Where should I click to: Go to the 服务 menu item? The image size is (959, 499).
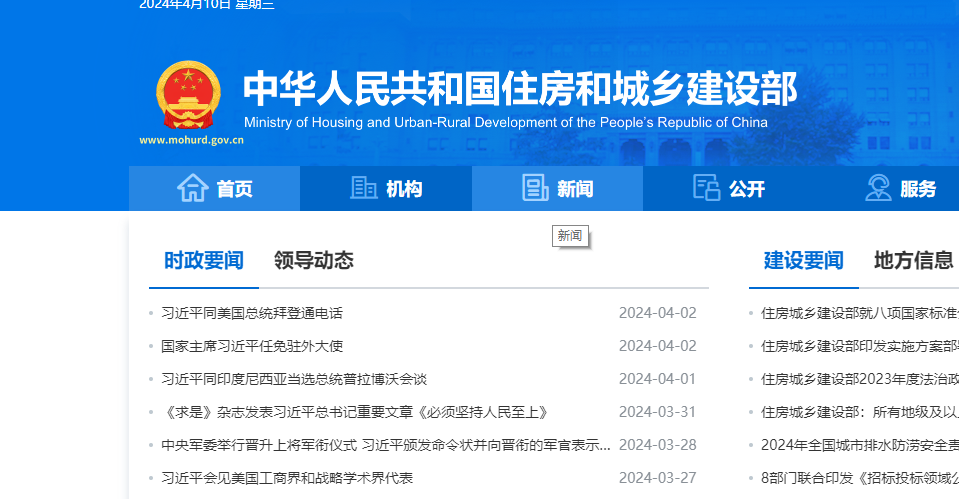click(918, 189)
